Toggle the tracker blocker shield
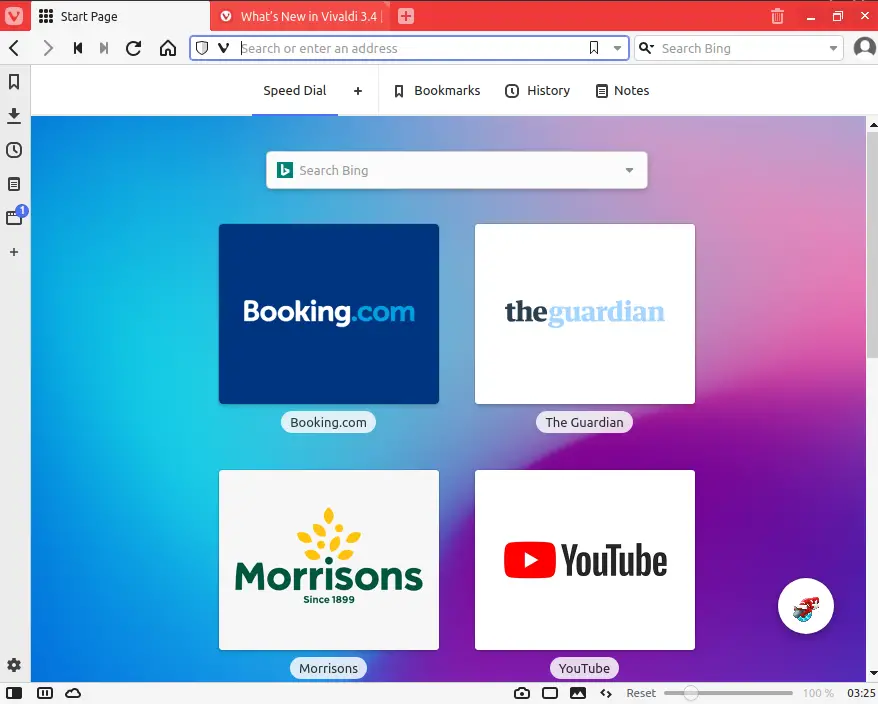This screenshot has width=878, height=704. [x=202, y=48]
